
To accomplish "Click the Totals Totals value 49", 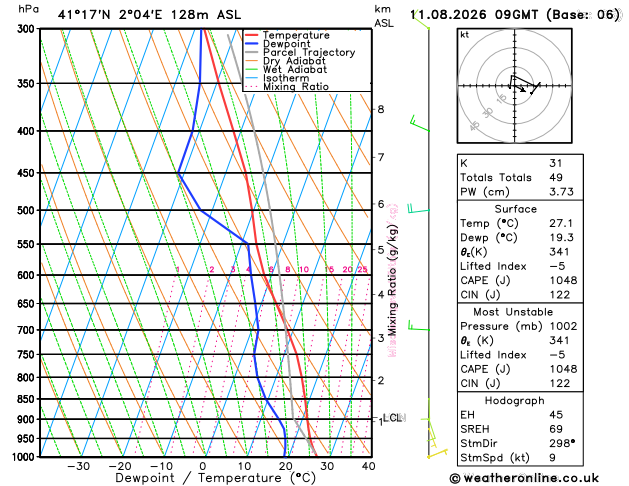I will click(556, 177).
